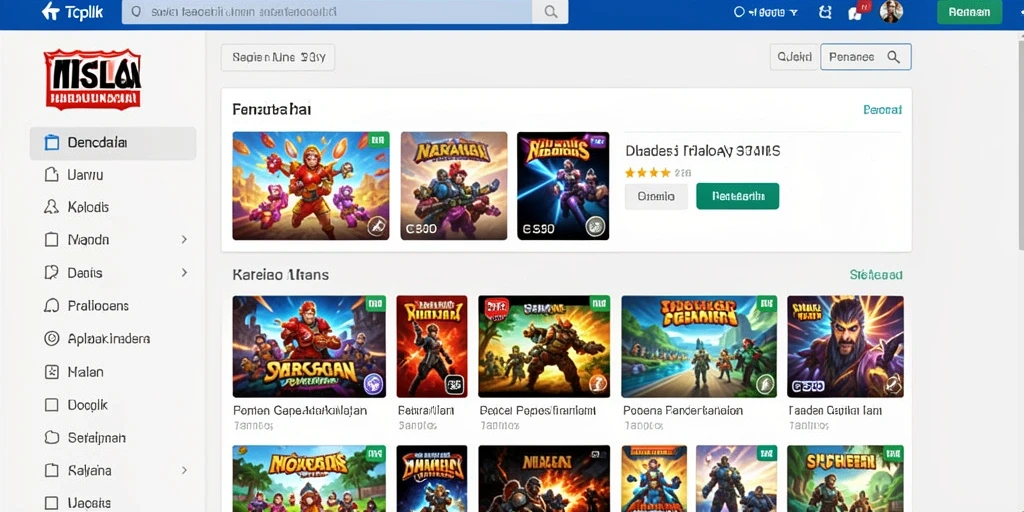The image size is (1024, 512).
Task: Click the Malan boxed icon
Action: point(51,372)
